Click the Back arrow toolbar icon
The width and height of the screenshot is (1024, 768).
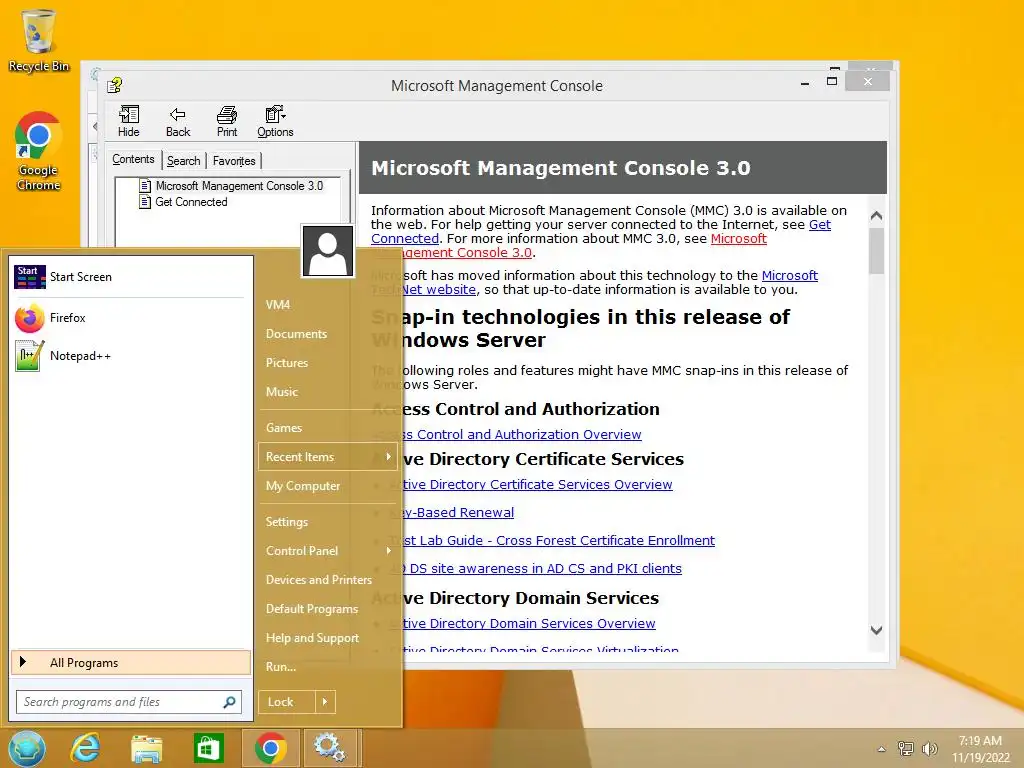178,121
